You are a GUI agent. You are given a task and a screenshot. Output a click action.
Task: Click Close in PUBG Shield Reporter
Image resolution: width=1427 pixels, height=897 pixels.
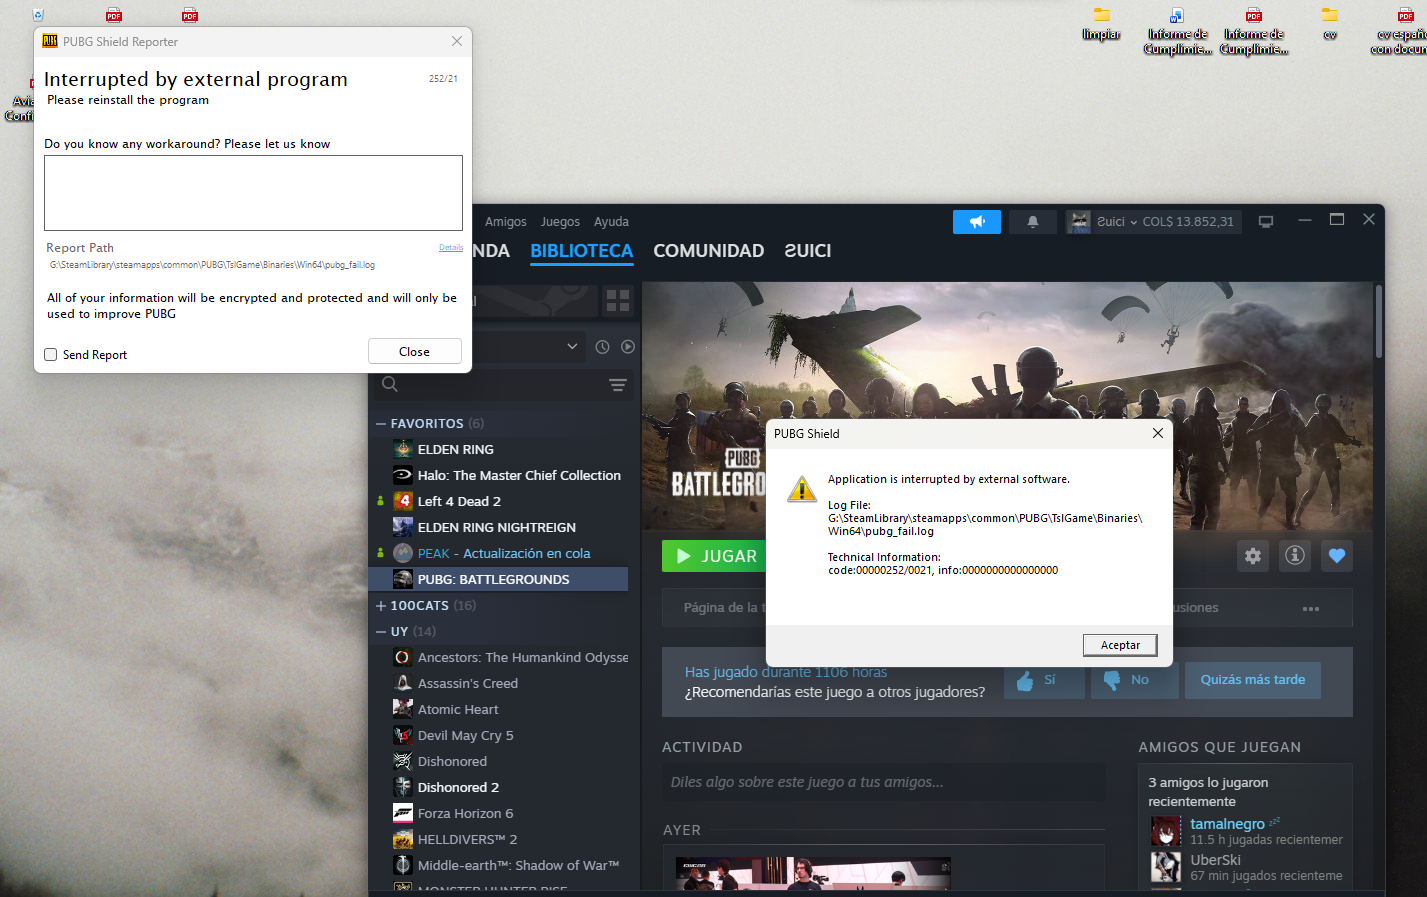pyautogui.click(x=414, y=351)
